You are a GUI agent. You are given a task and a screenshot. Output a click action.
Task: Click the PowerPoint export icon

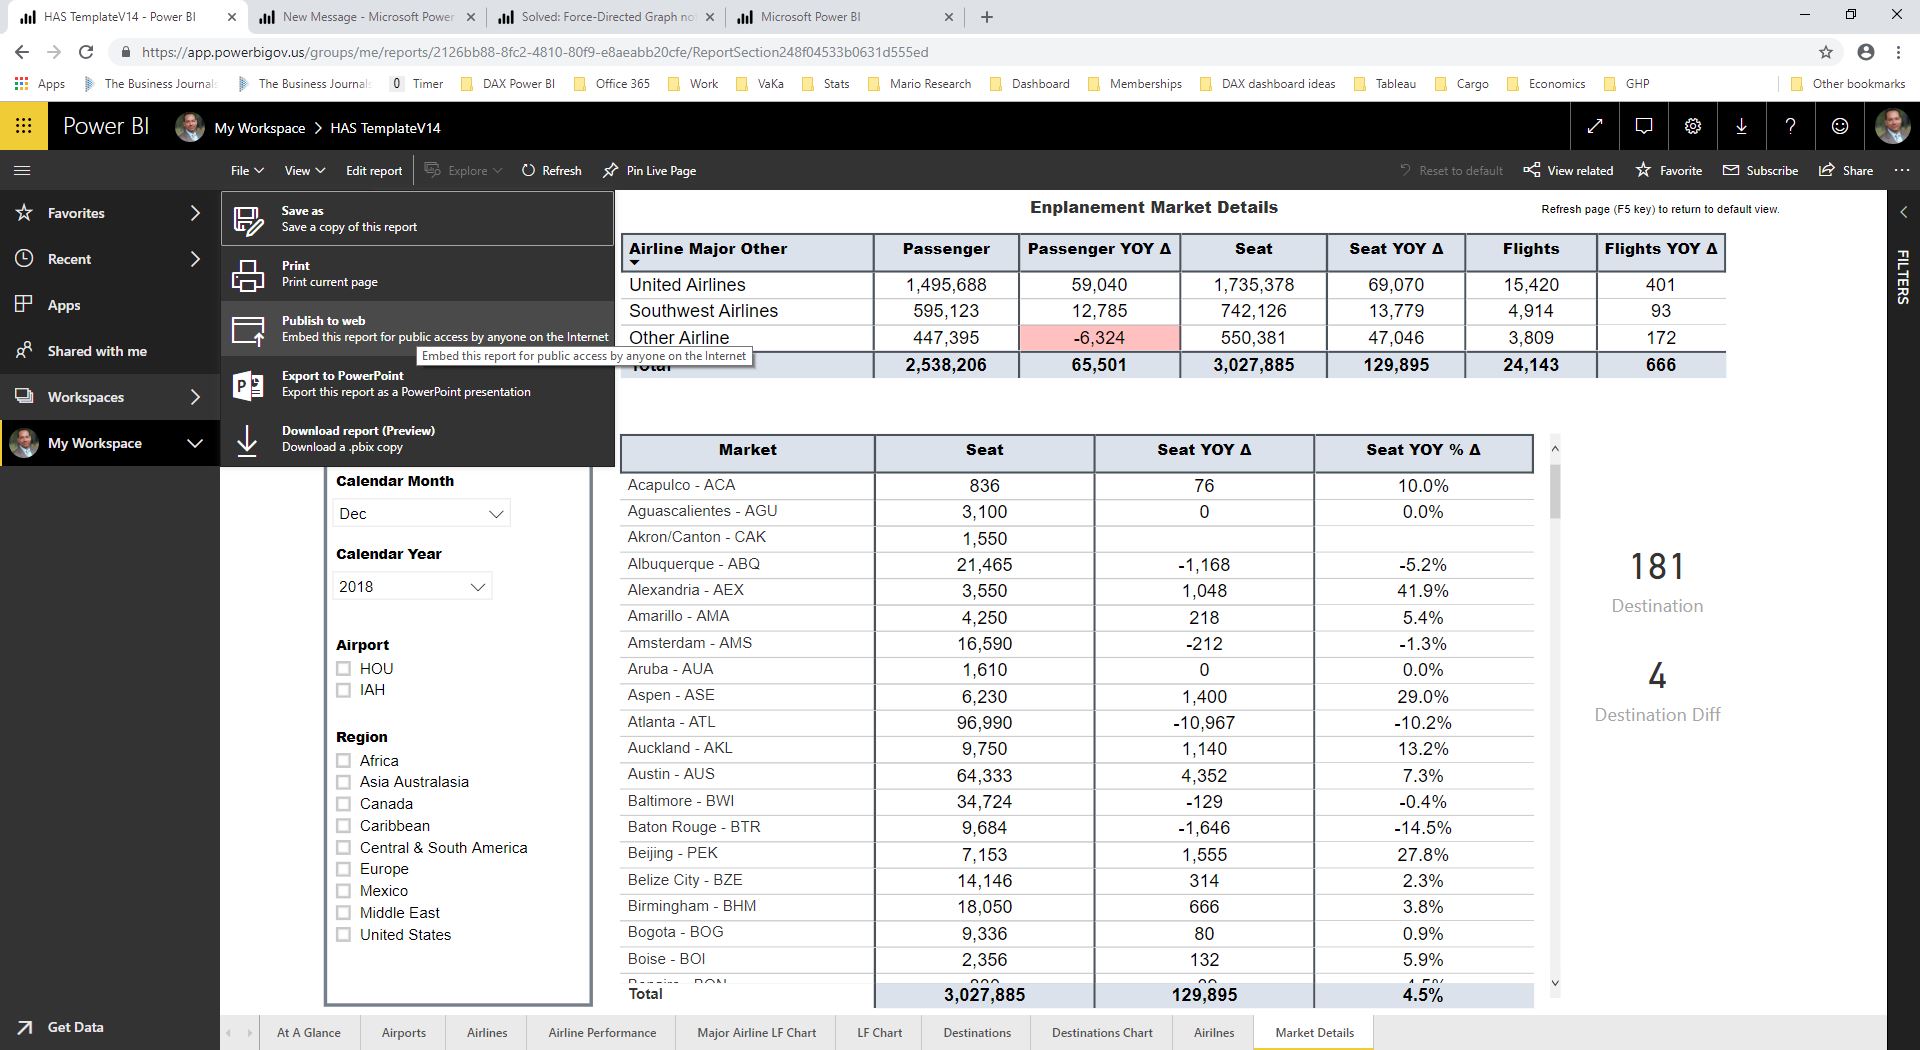[248, 384]
